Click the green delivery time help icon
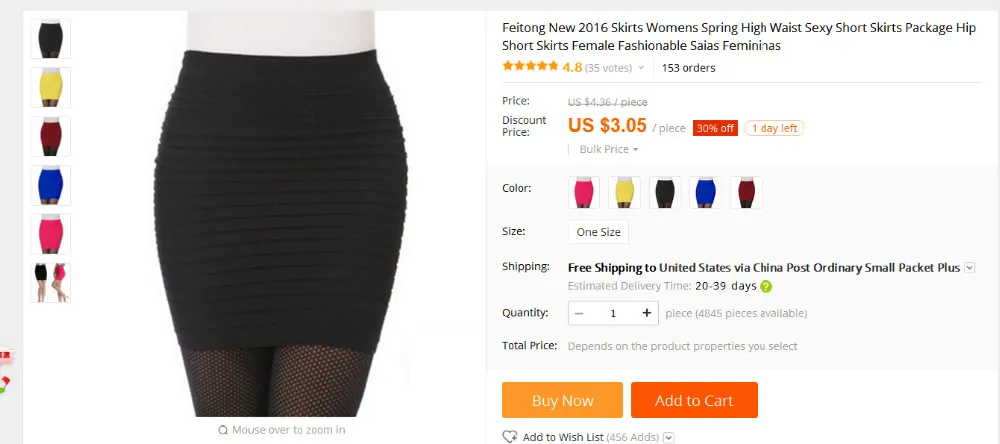 click(x=766, y=286)
